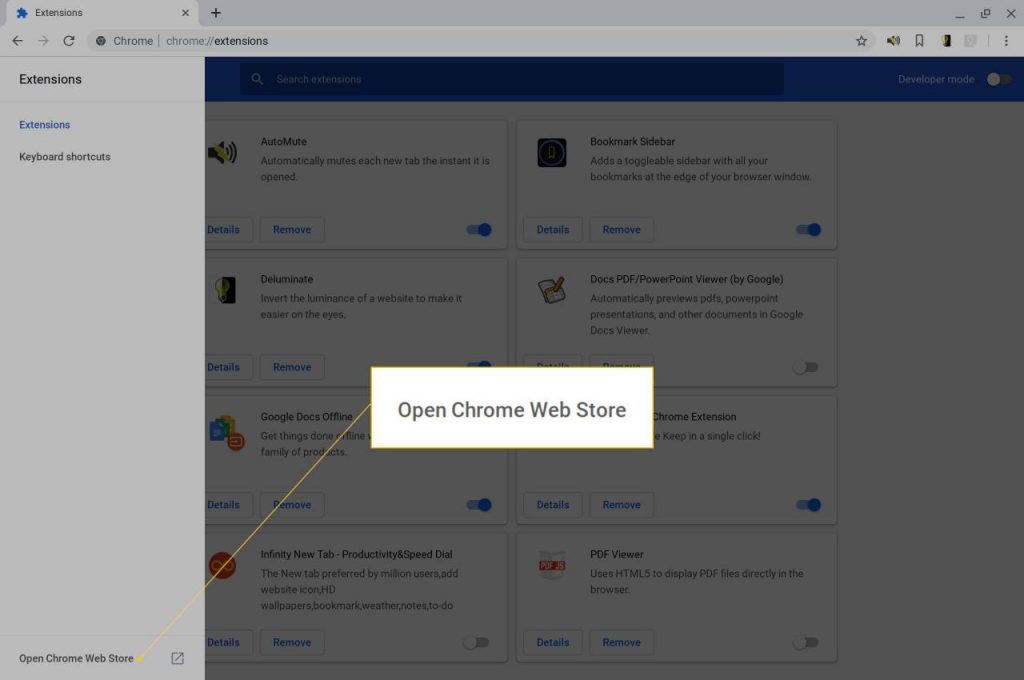Click the AutoMute extension card icon
The height and width of the screenshot is (680, 1024).
(222, 152)
